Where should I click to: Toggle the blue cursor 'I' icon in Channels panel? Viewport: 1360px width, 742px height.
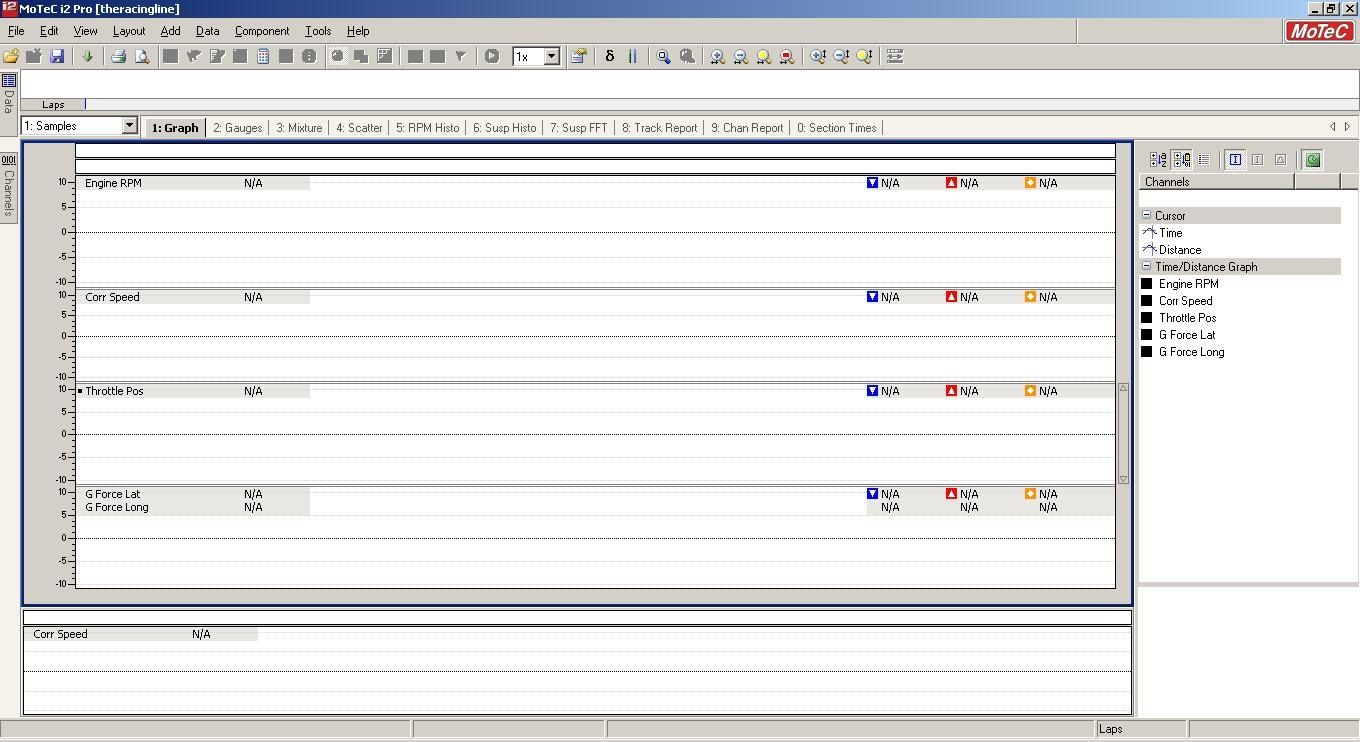click(1235, 160)
